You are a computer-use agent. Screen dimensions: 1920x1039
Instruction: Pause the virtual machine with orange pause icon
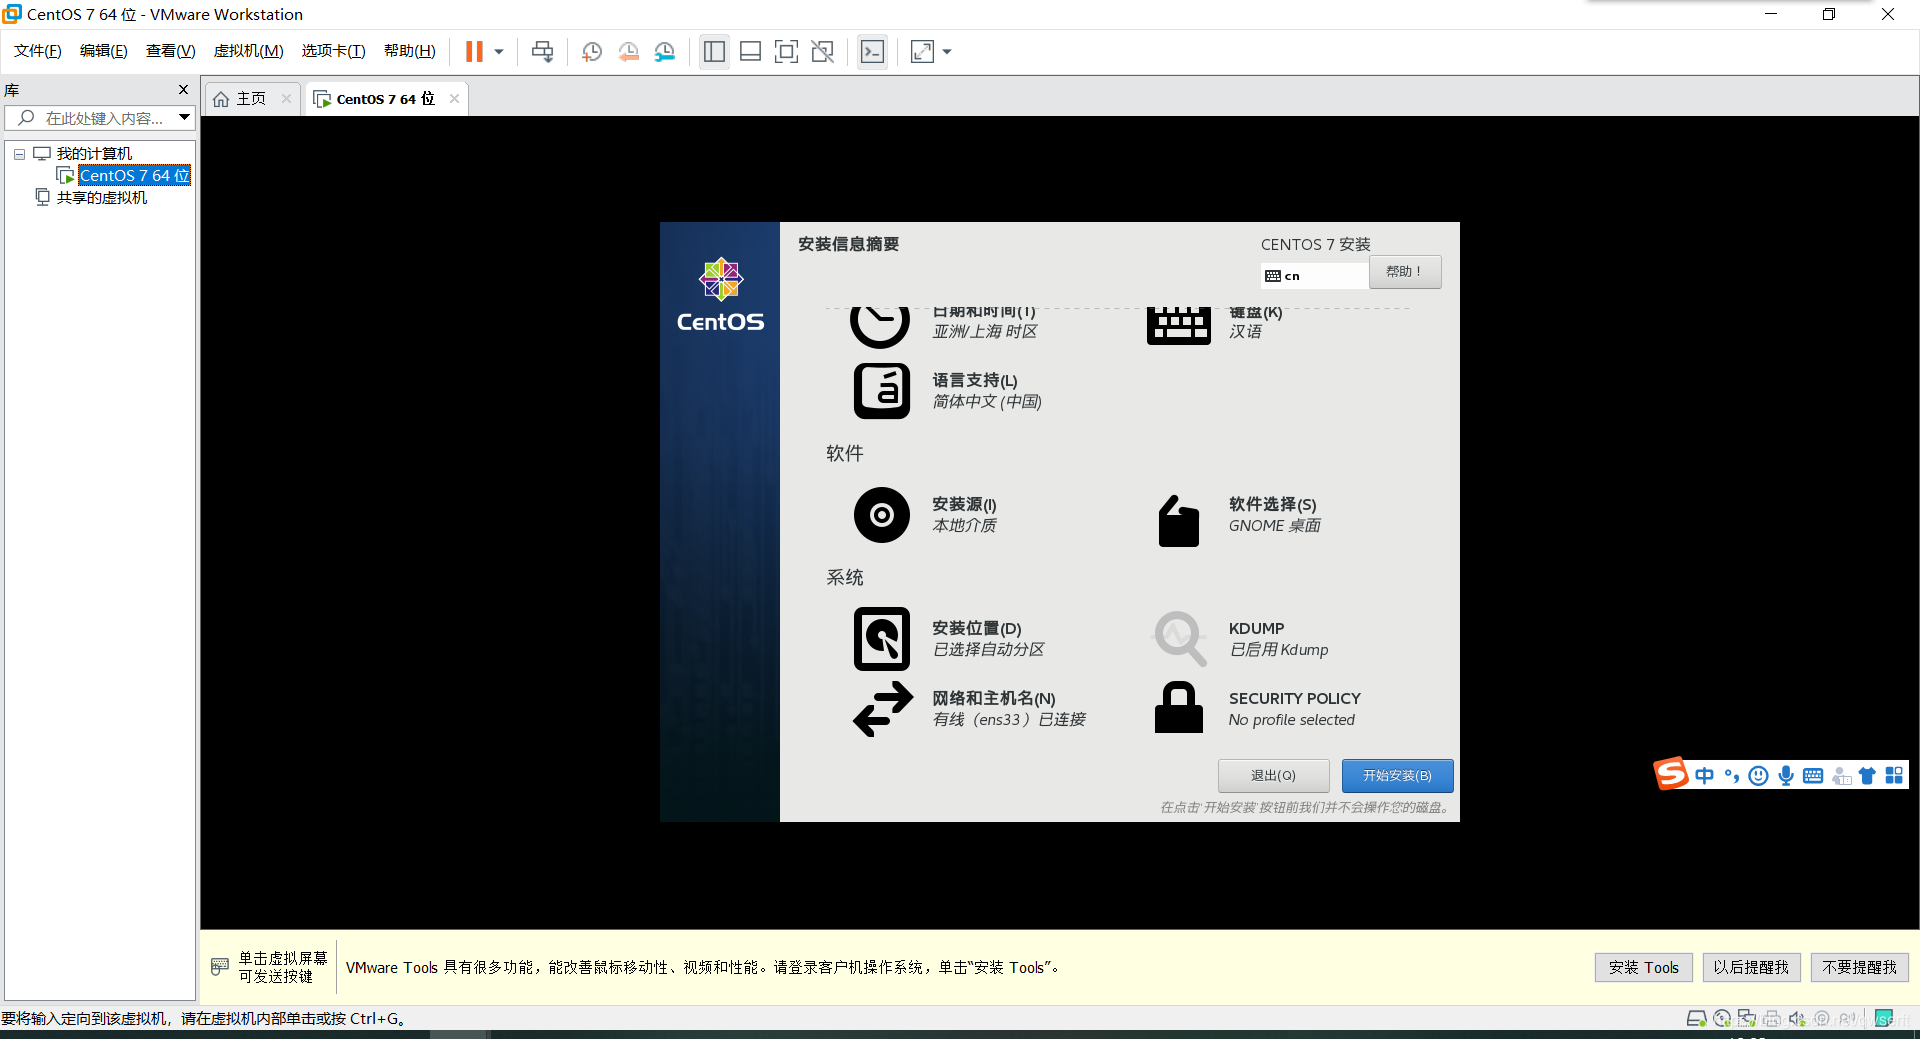coord(474,51)
